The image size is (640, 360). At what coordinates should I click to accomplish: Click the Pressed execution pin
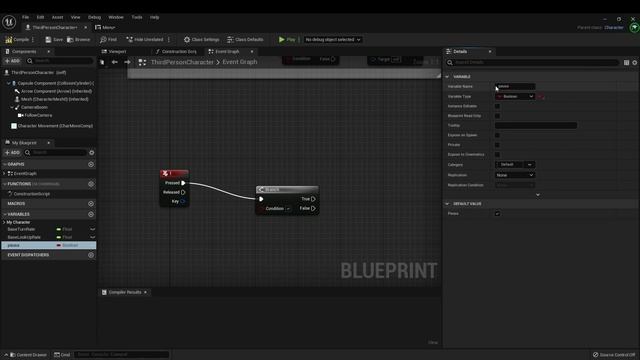[183, 183]
